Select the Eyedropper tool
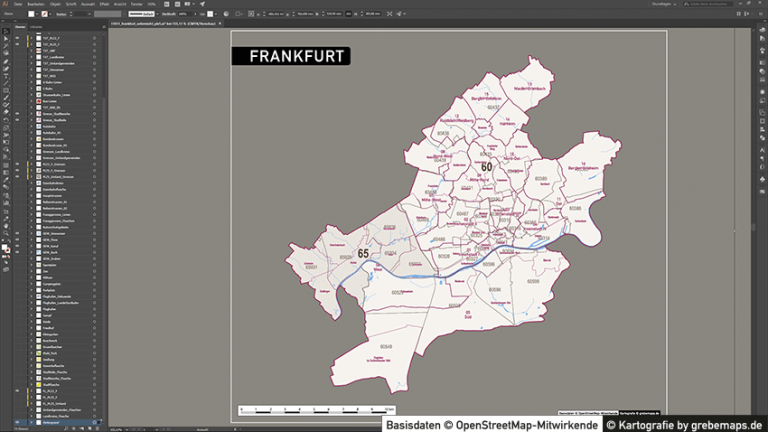 [x=6, y=180]
